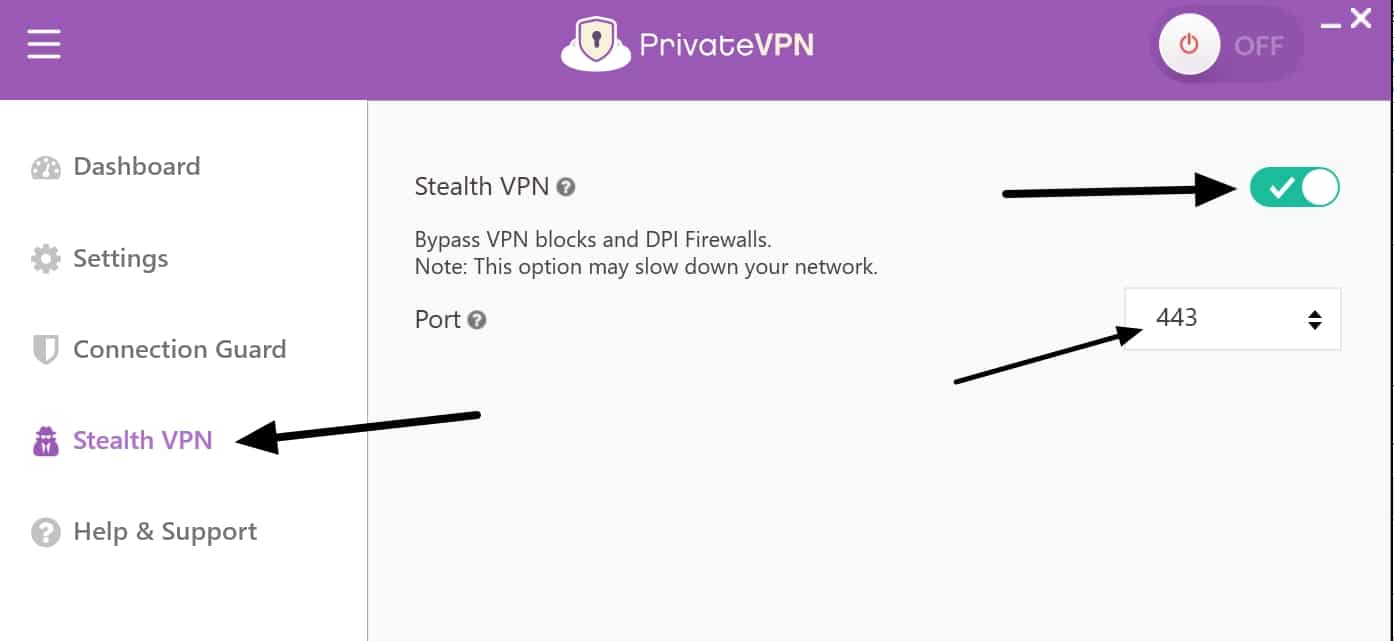Viewport: 1394px width, 641px height.
Task: Show help tooltip beside Port label
Action: pyautogui.click(x=477, y=320)
